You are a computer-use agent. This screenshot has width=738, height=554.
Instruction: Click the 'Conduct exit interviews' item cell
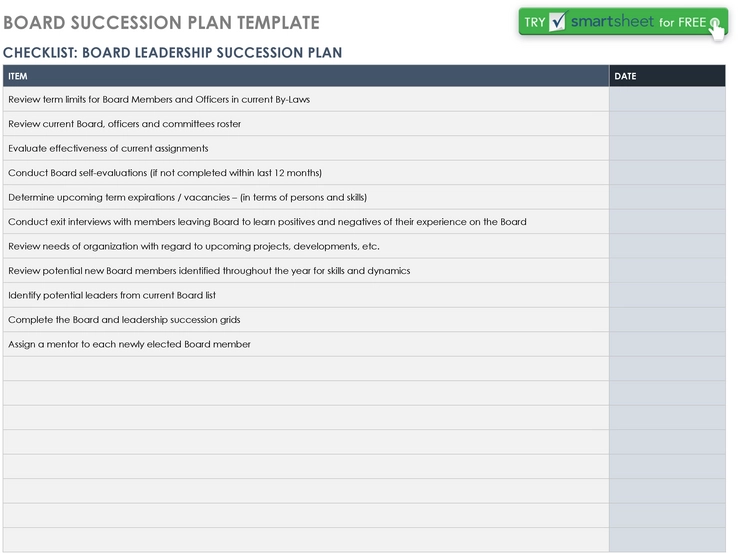pos(306,222)
